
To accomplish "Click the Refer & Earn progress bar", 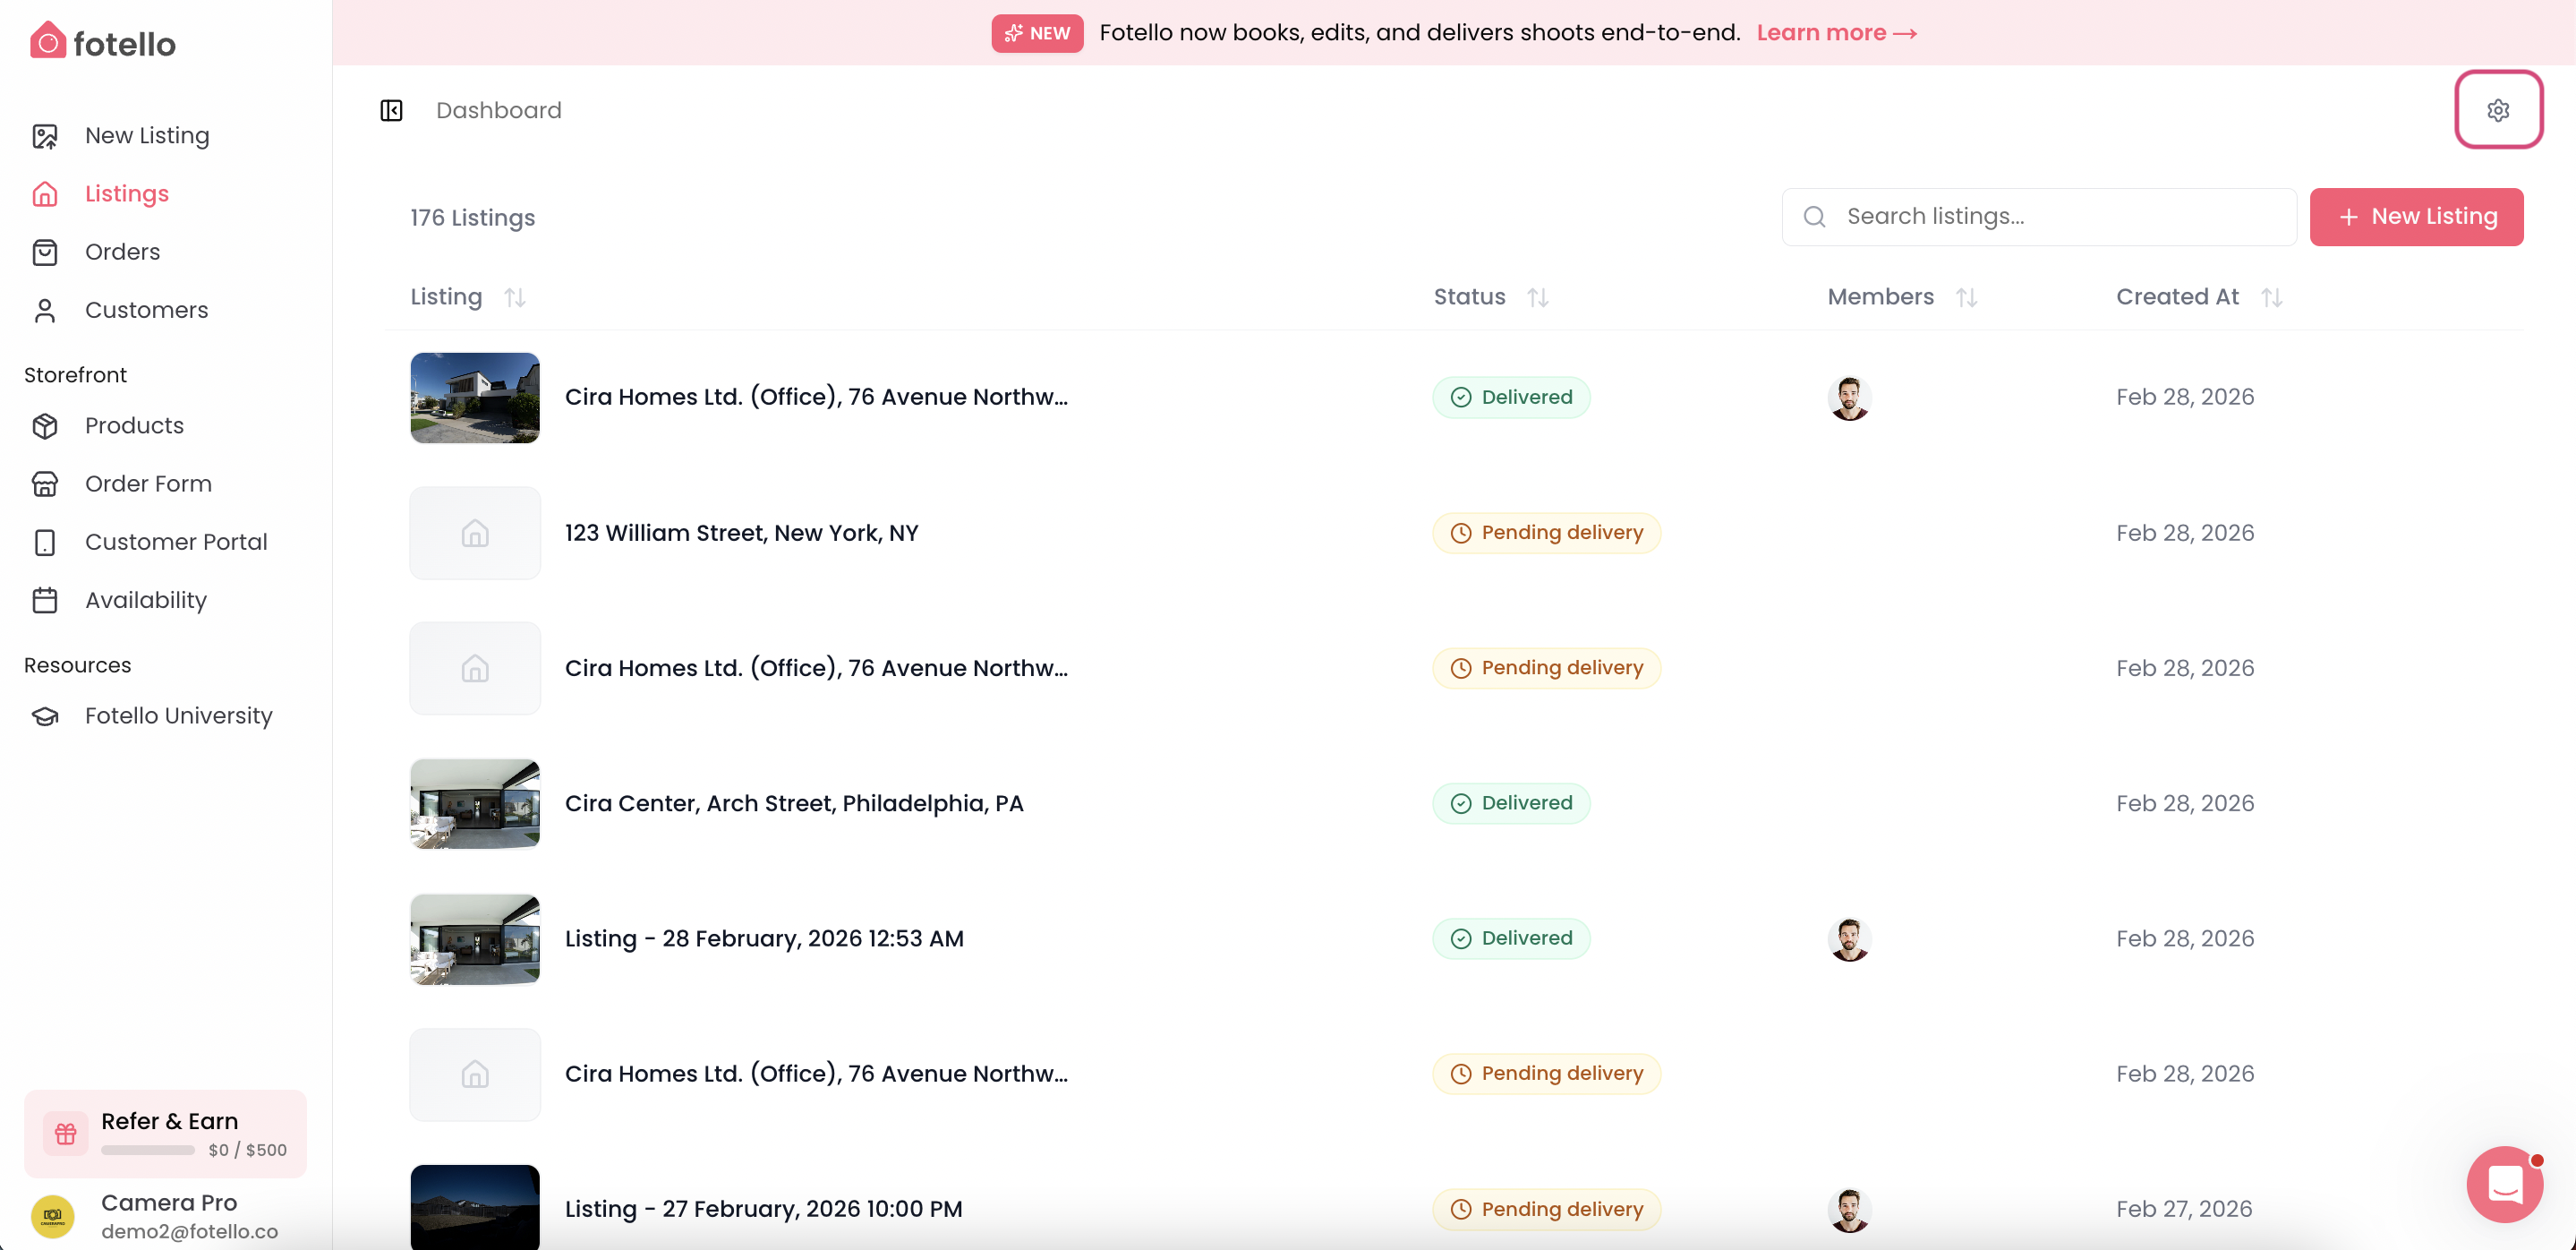I will point(148,1150).
